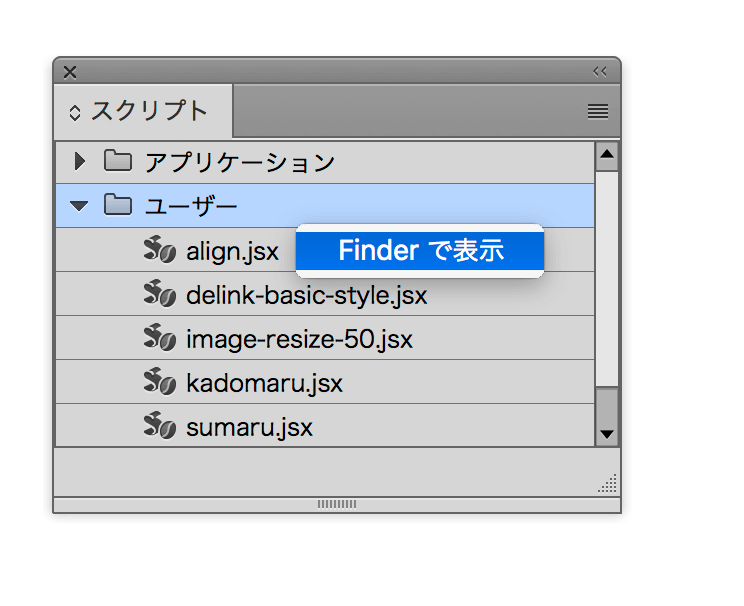The image size is (744, 606).
Task: Cycle the panel view with the スクリプト tab arrows
Action: pos(74,112)
